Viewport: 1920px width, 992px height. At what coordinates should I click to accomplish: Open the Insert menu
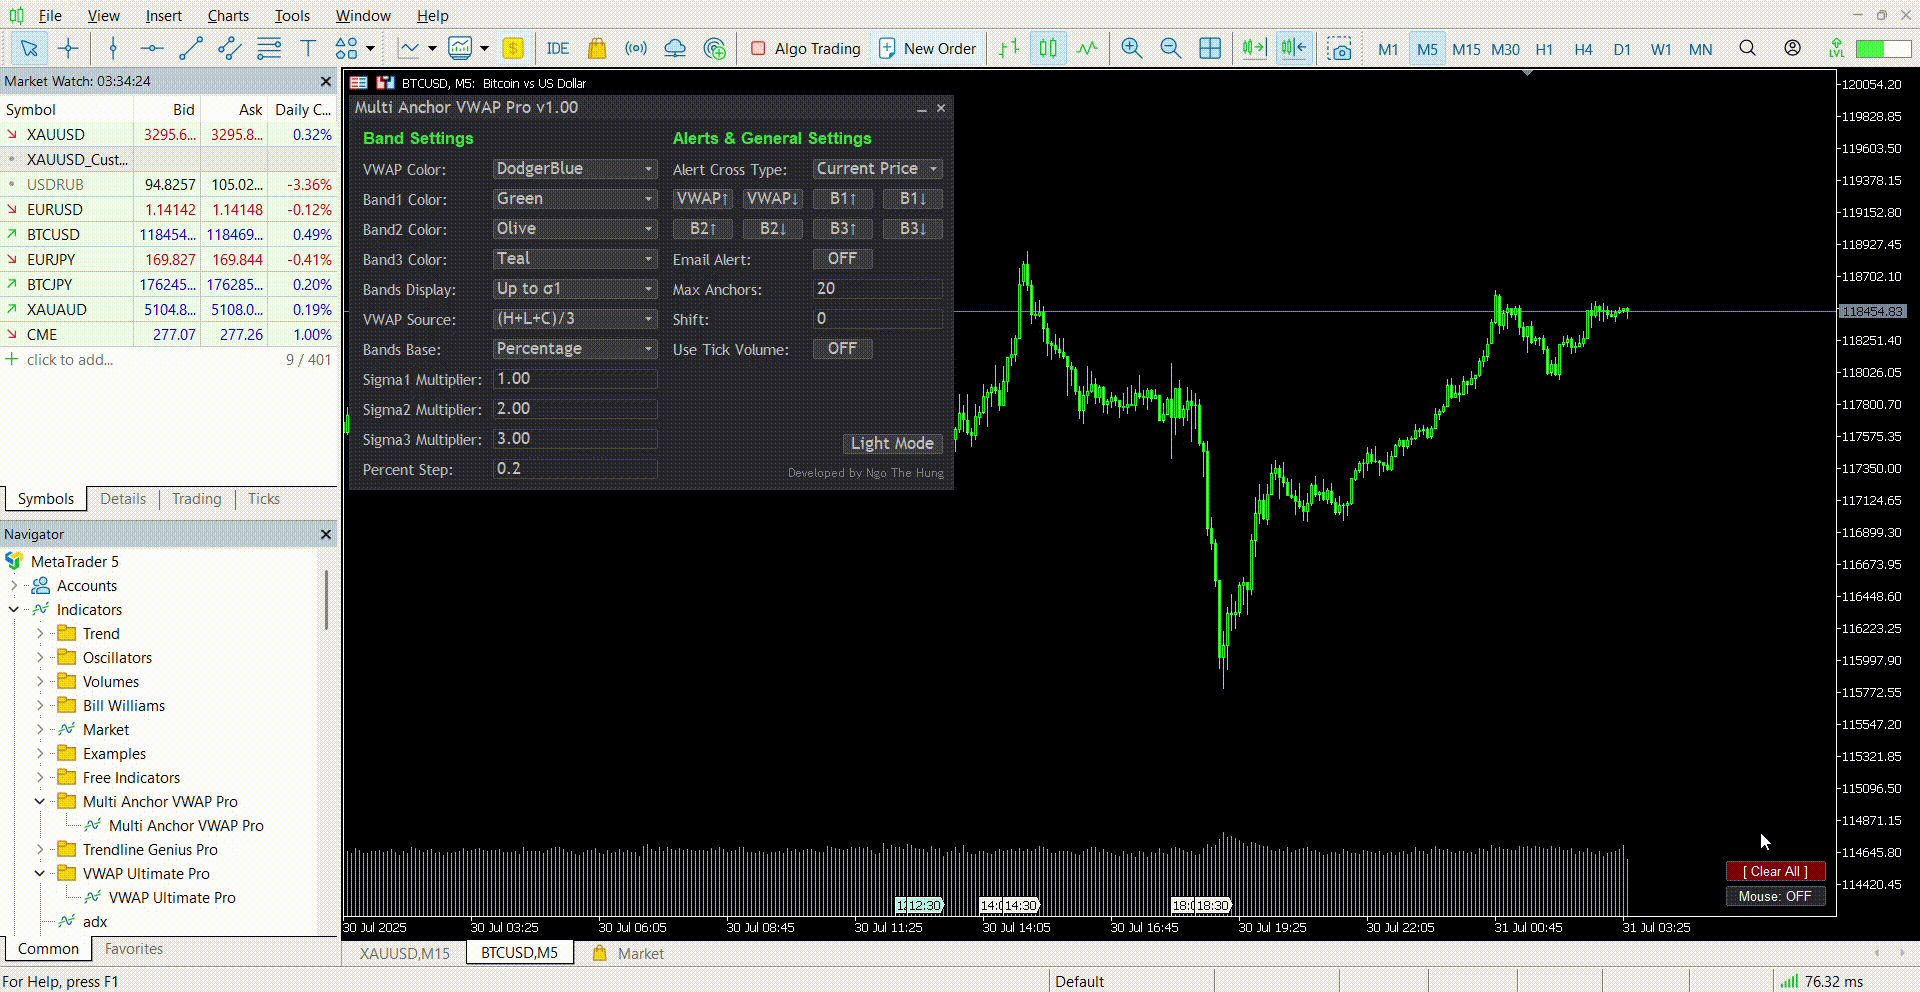163,15
